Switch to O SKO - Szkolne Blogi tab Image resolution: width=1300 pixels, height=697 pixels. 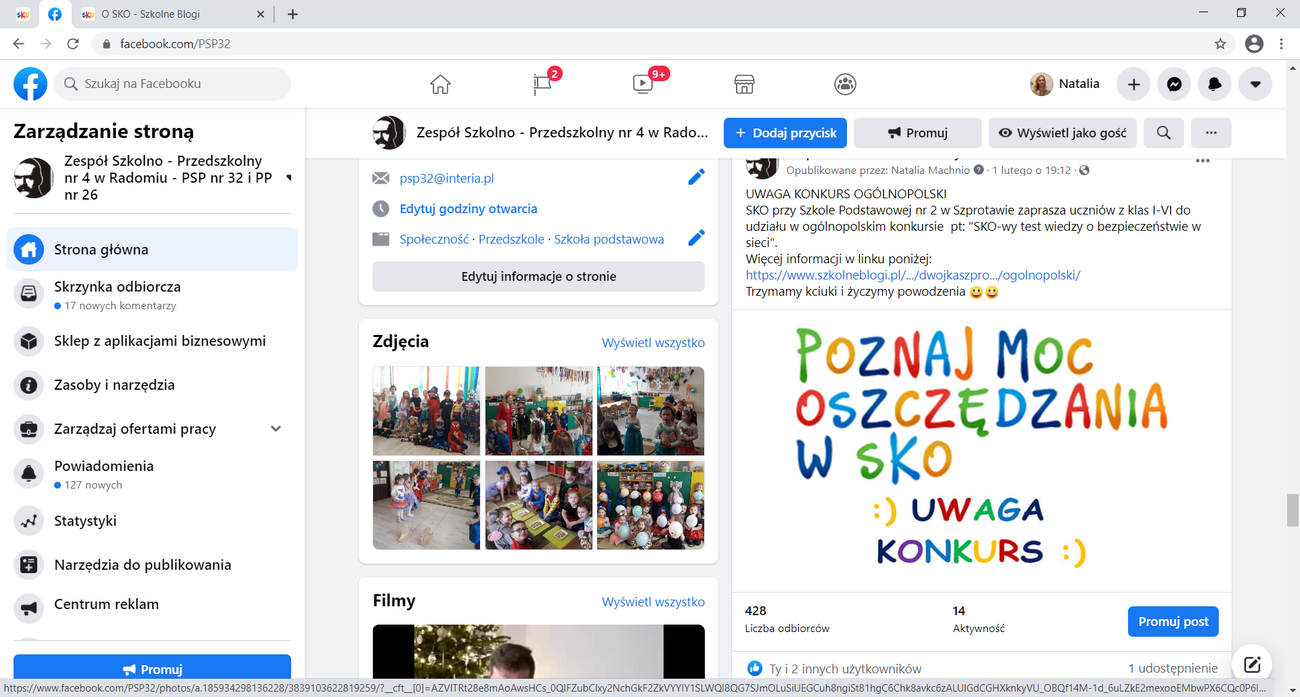(x=170, y=14)
